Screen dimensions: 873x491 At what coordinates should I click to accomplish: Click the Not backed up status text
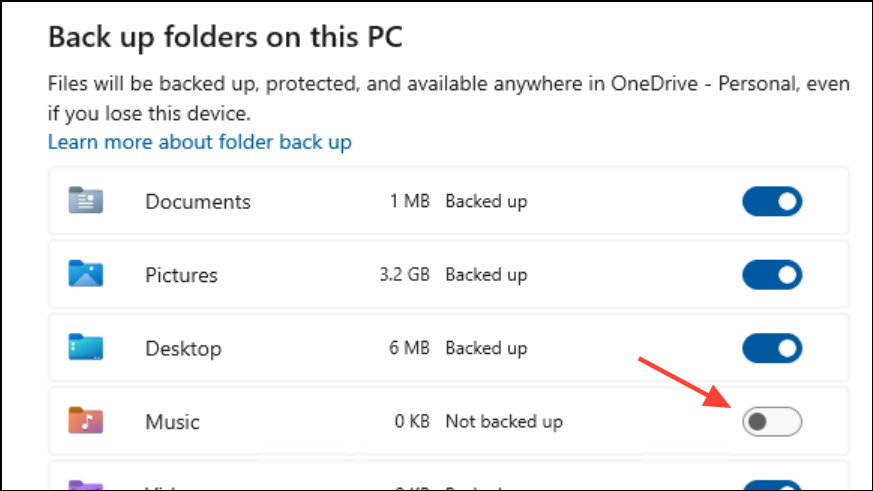(x=504, y=422)
